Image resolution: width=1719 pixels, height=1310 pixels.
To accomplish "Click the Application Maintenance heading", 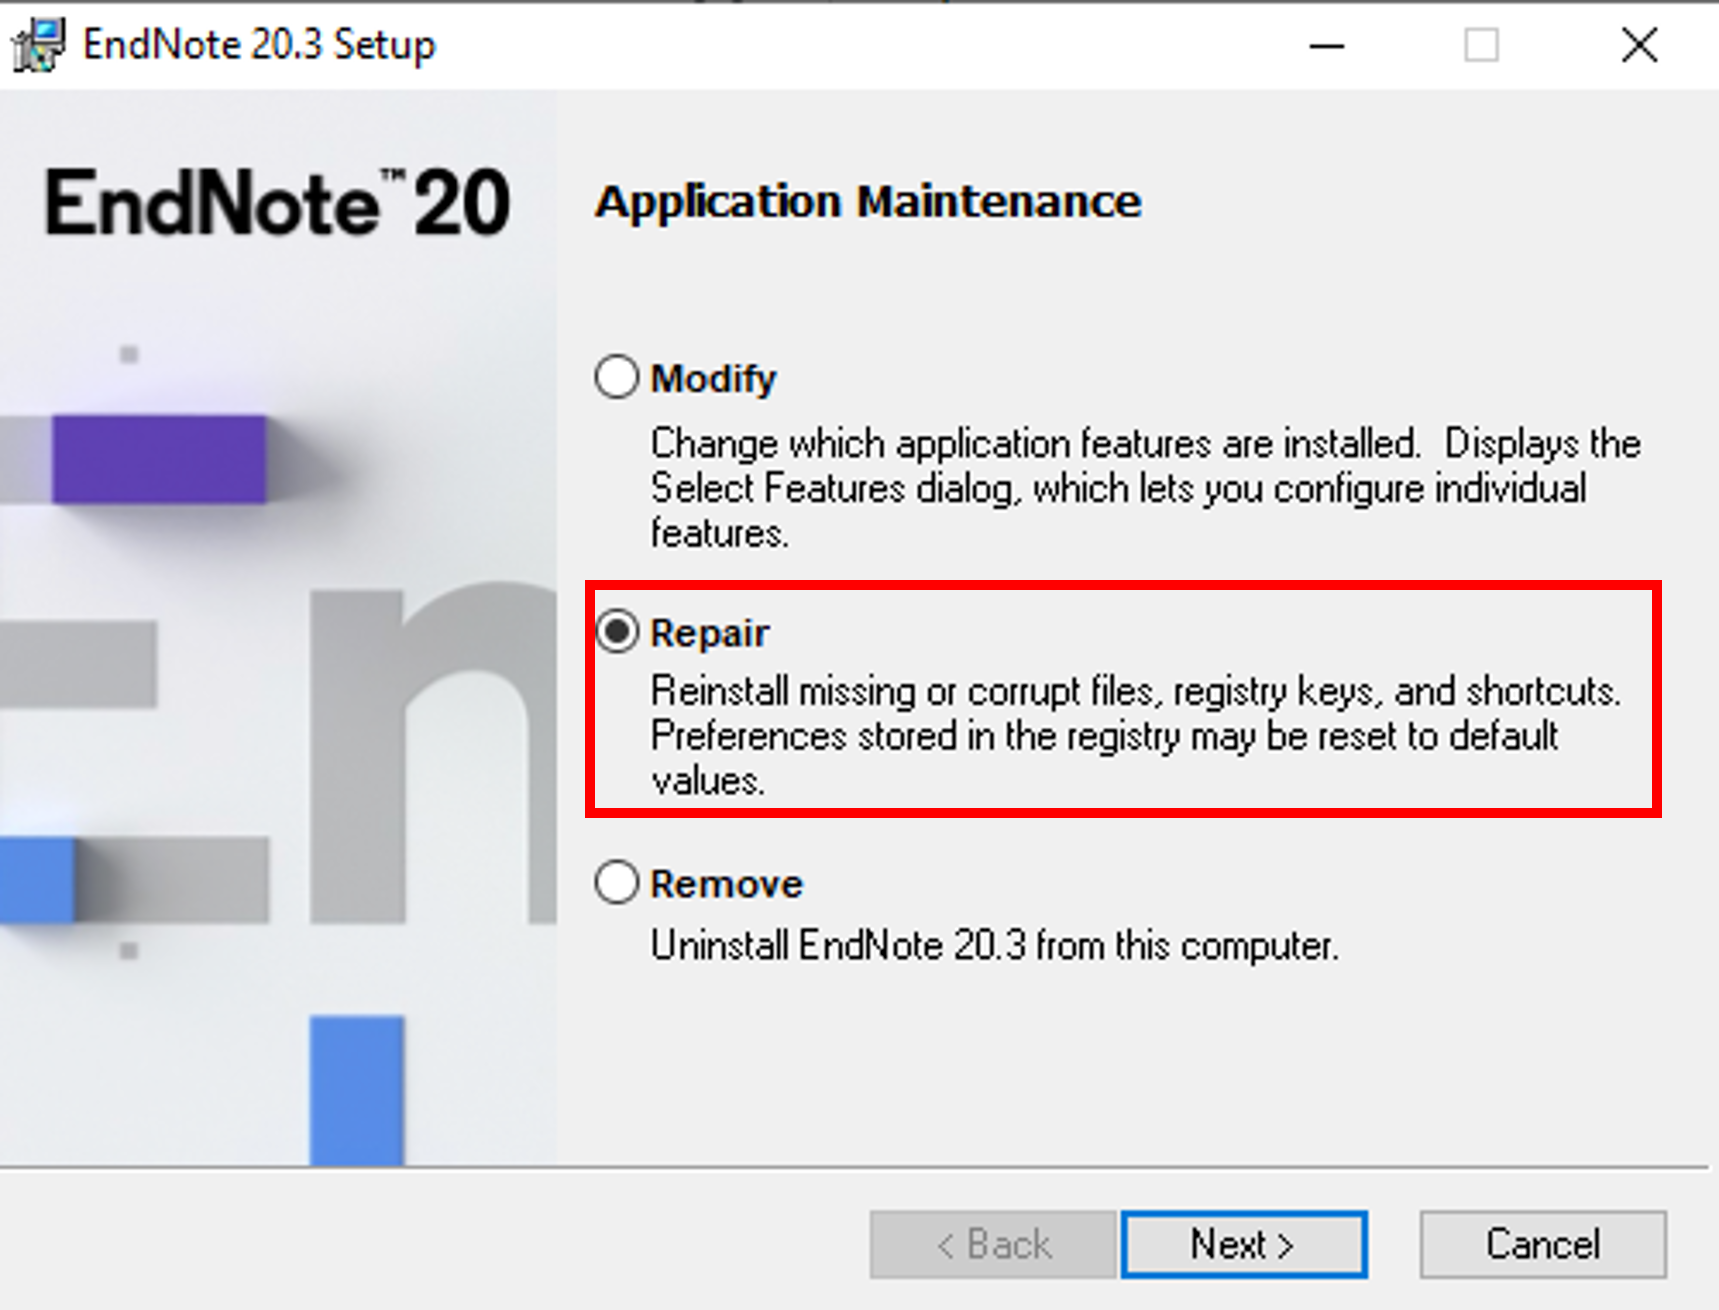I will pyautogui.click(x=868, y=202).
